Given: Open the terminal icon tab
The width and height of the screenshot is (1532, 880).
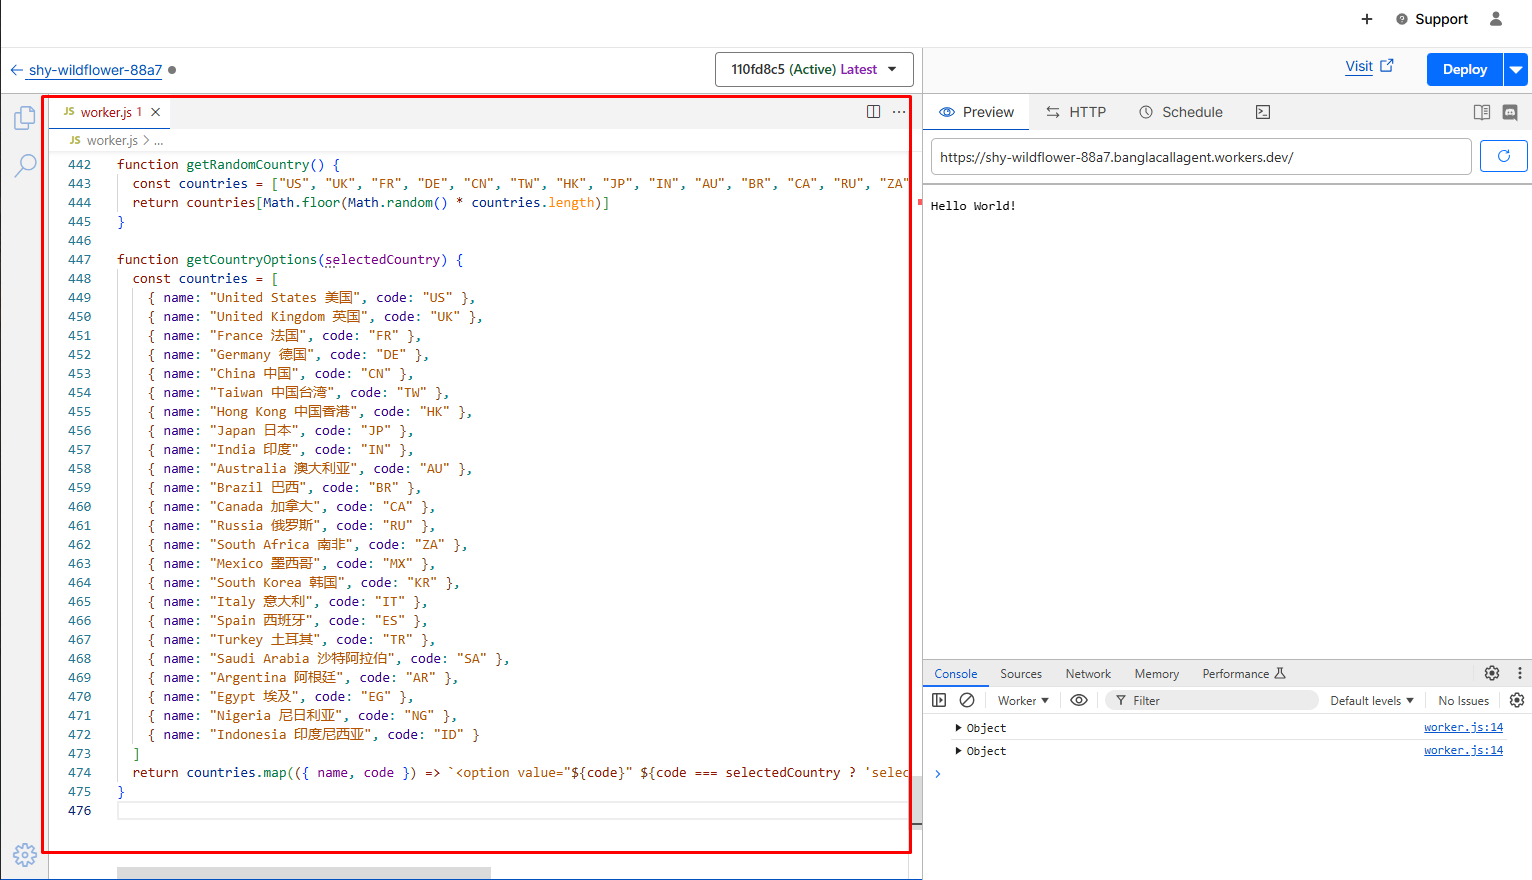Looking at the screenshot, I should coord(1263,112).
